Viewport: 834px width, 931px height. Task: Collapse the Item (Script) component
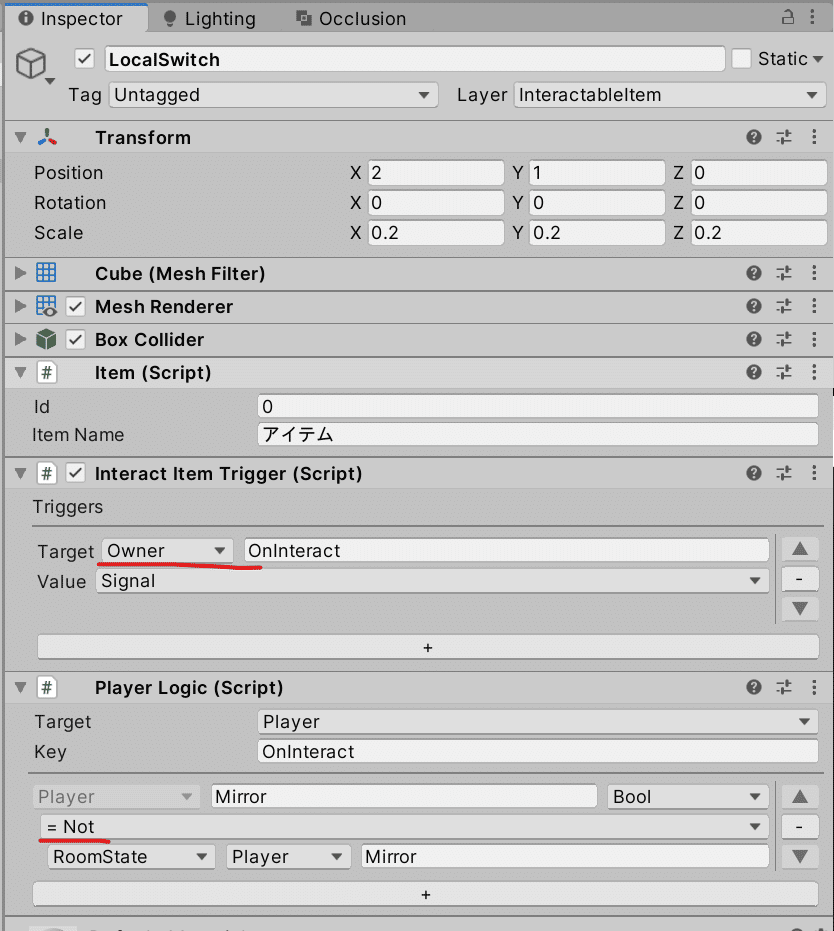pos(21,373)
